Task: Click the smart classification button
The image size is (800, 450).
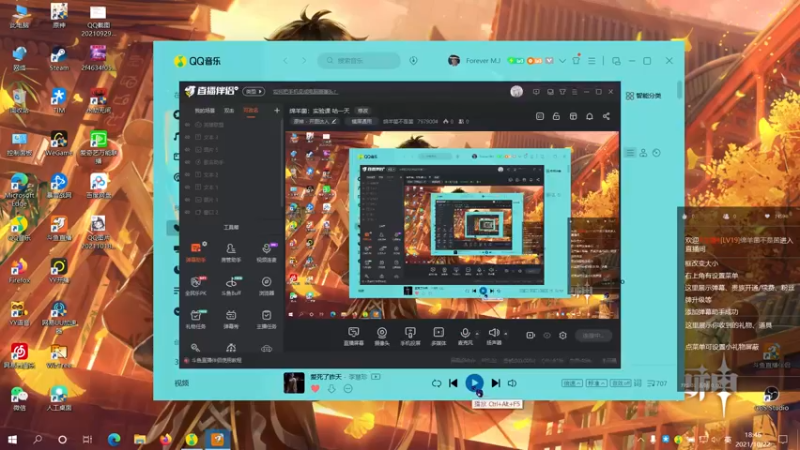Action: (x=643, y=96)
